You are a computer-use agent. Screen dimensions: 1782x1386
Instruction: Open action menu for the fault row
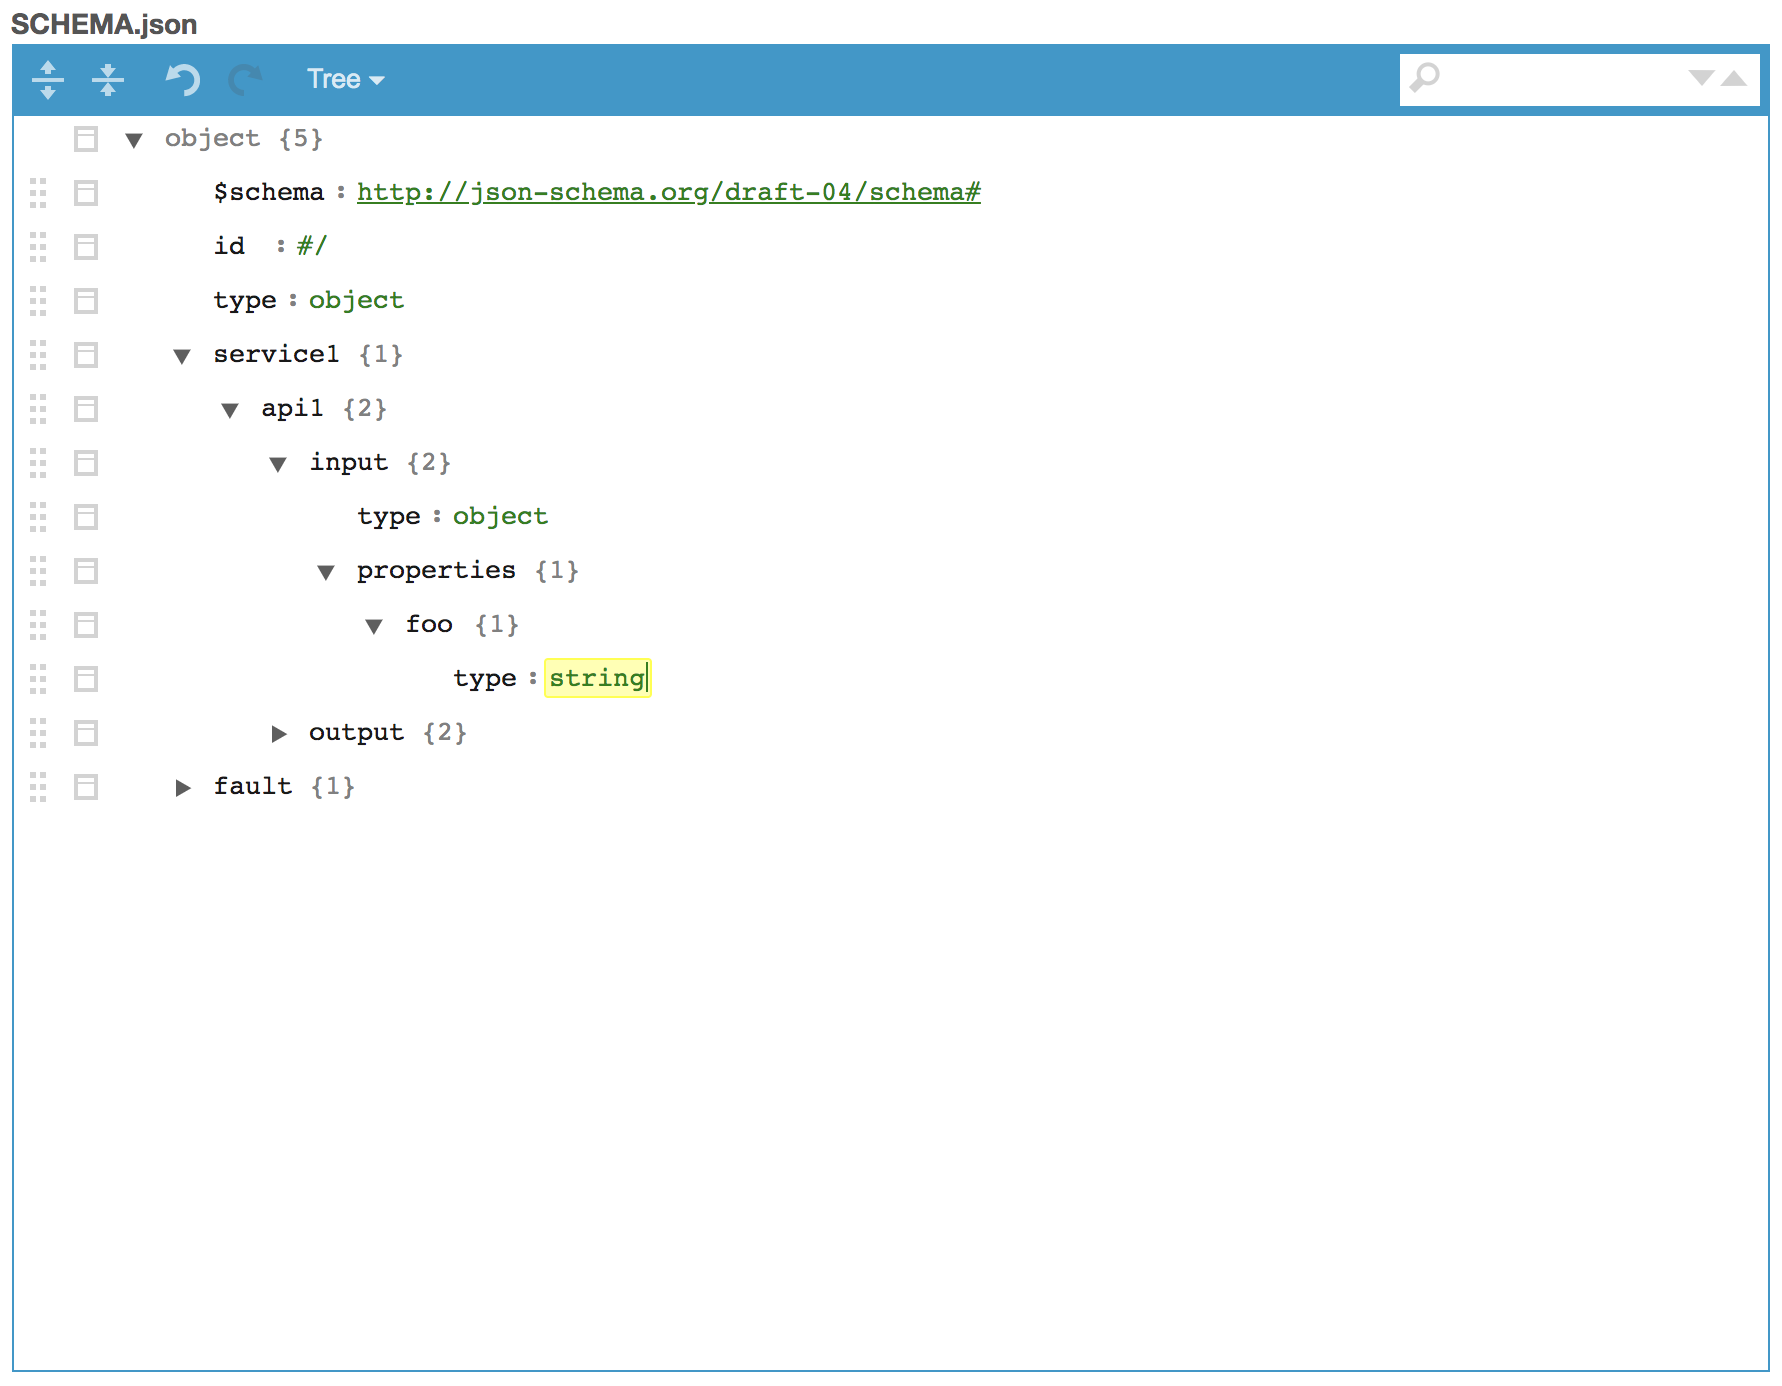(86, 787)
